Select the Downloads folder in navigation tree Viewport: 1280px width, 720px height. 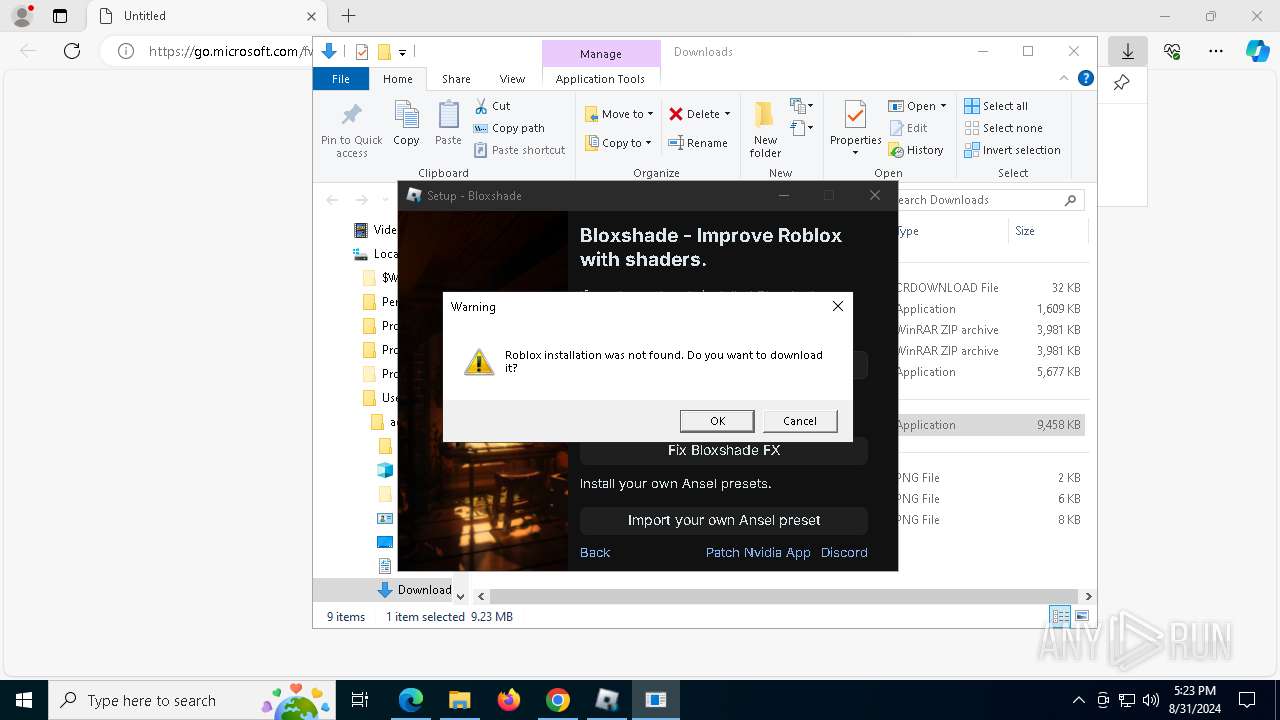click(415, 590)
